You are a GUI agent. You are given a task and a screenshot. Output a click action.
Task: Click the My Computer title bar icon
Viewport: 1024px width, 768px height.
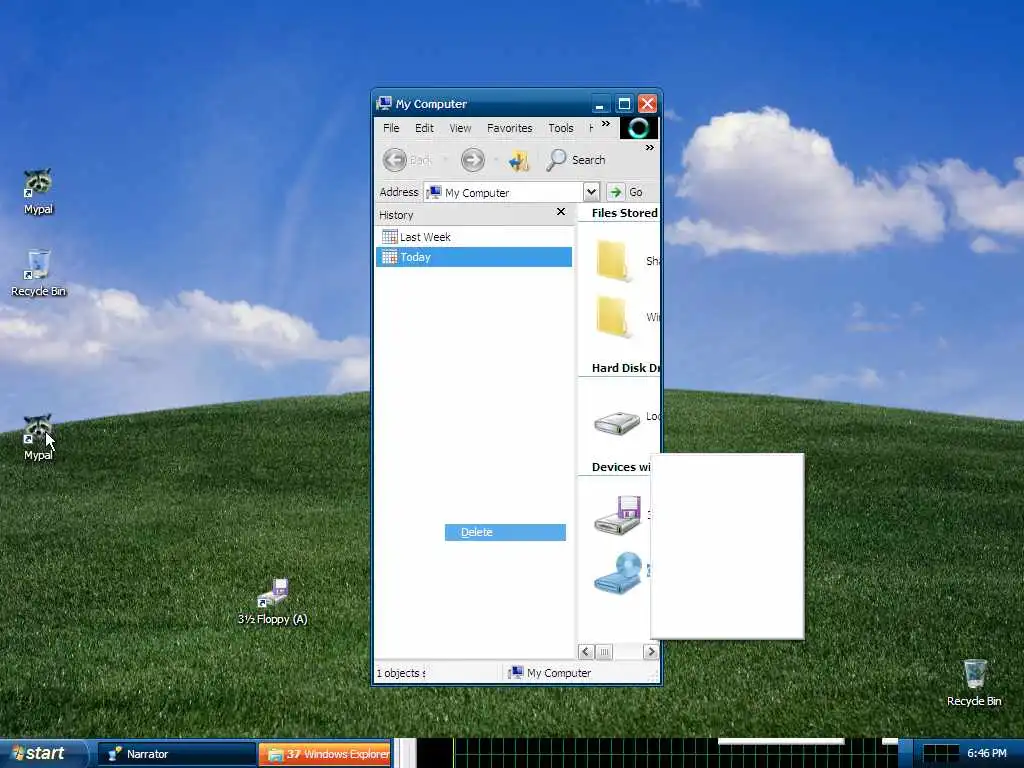point(384,103)
